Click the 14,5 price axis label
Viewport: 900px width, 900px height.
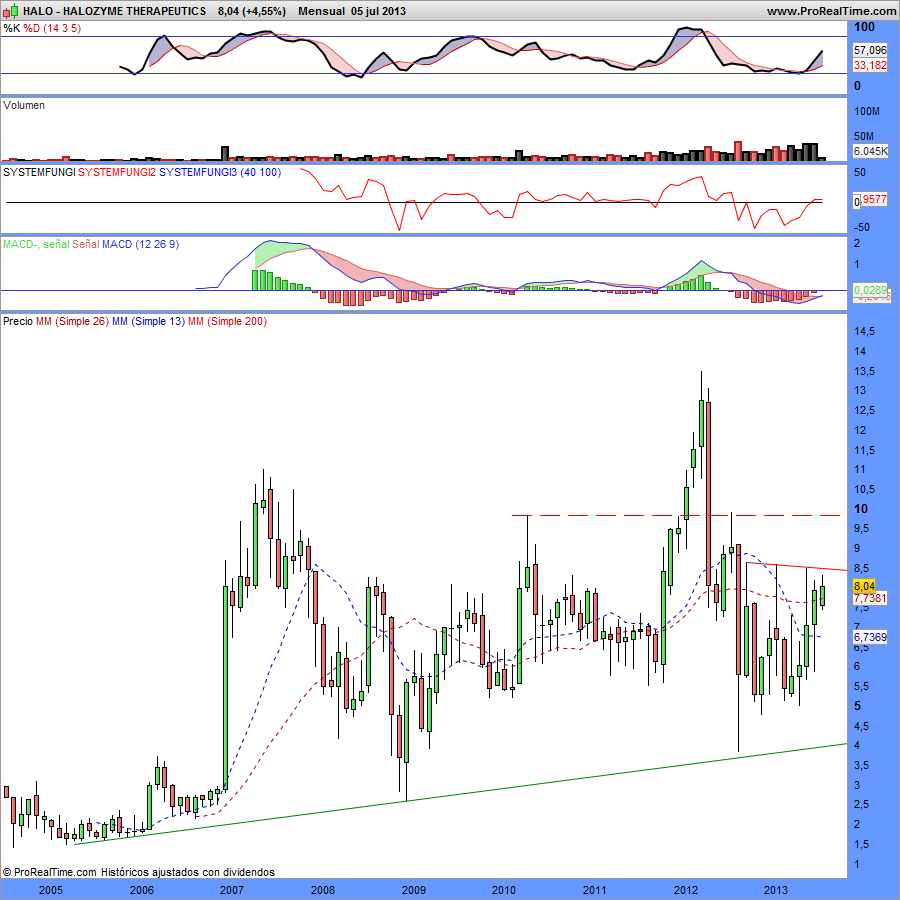(864, 332)
